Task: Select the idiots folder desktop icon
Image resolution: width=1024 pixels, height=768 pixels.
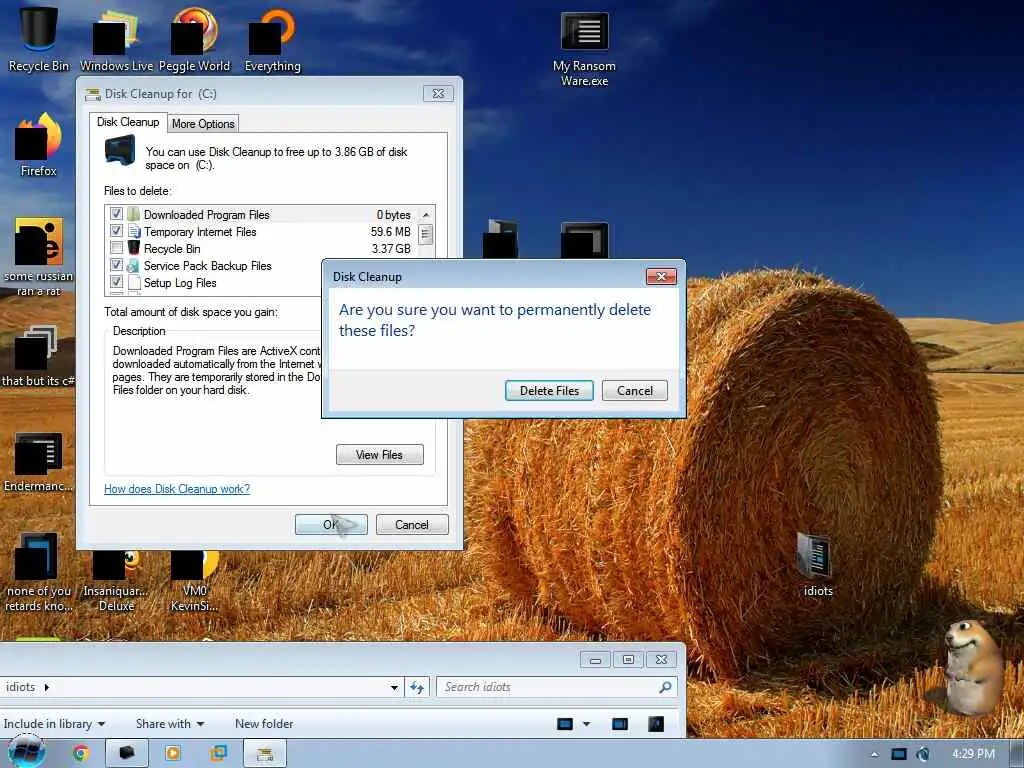Action: (818, 564)
